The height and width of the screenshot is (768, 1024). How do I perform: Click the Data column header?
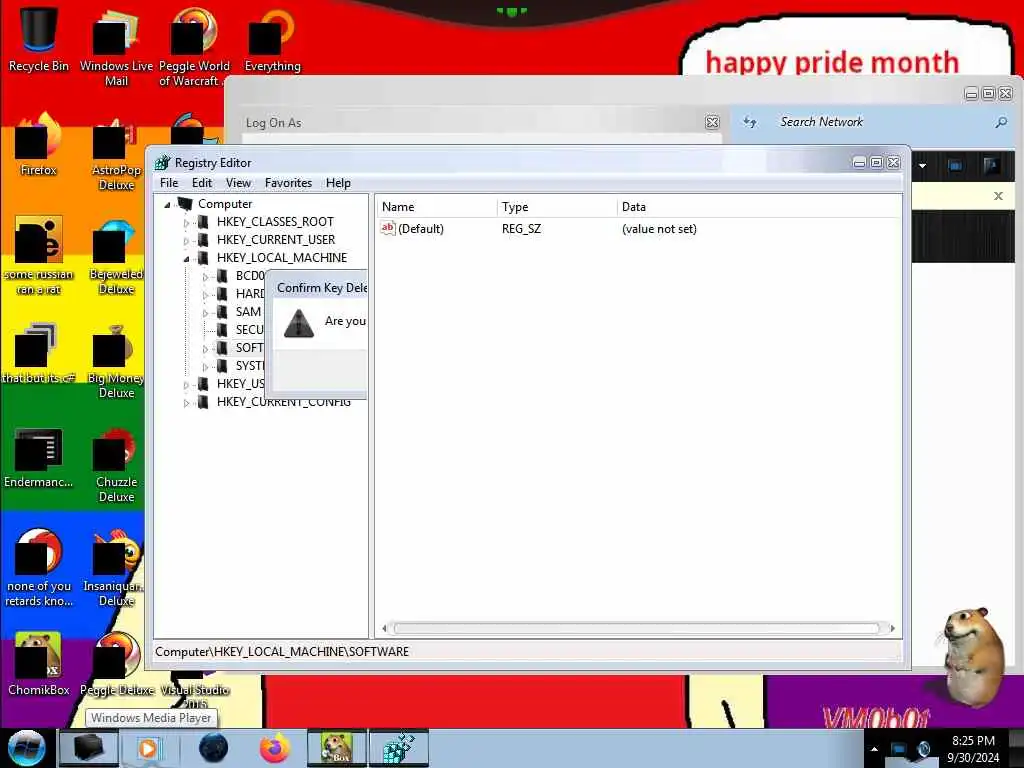pos(758,207)
